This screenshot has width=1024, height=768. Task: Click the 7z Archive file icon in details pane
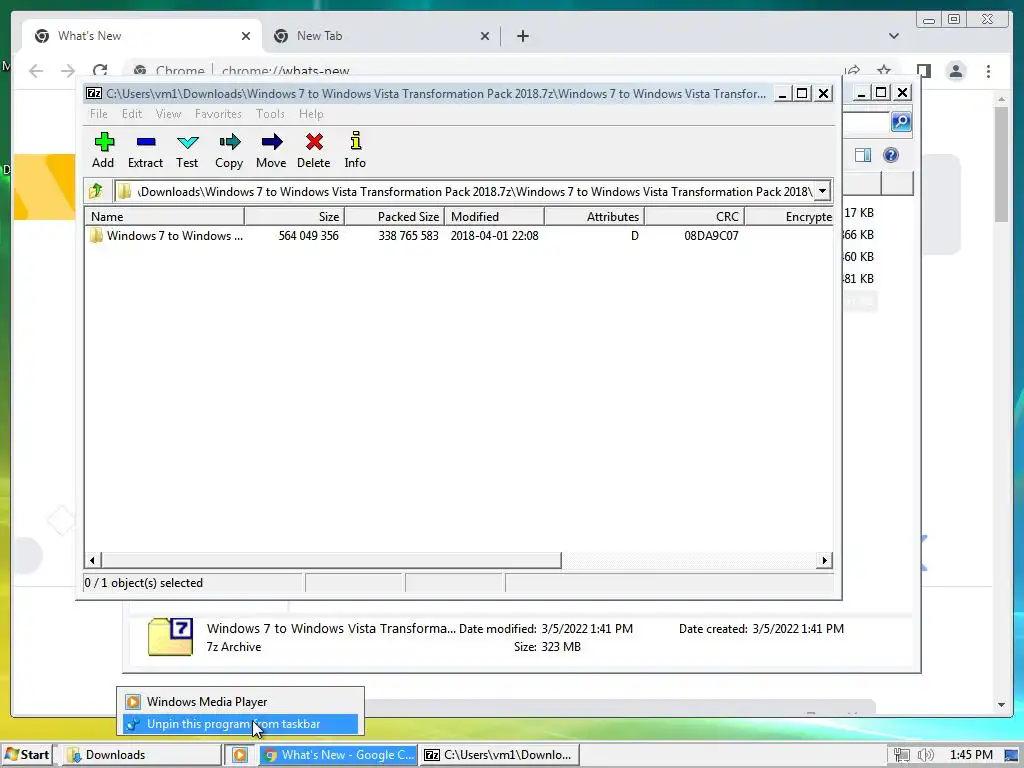tap(170, 637)
